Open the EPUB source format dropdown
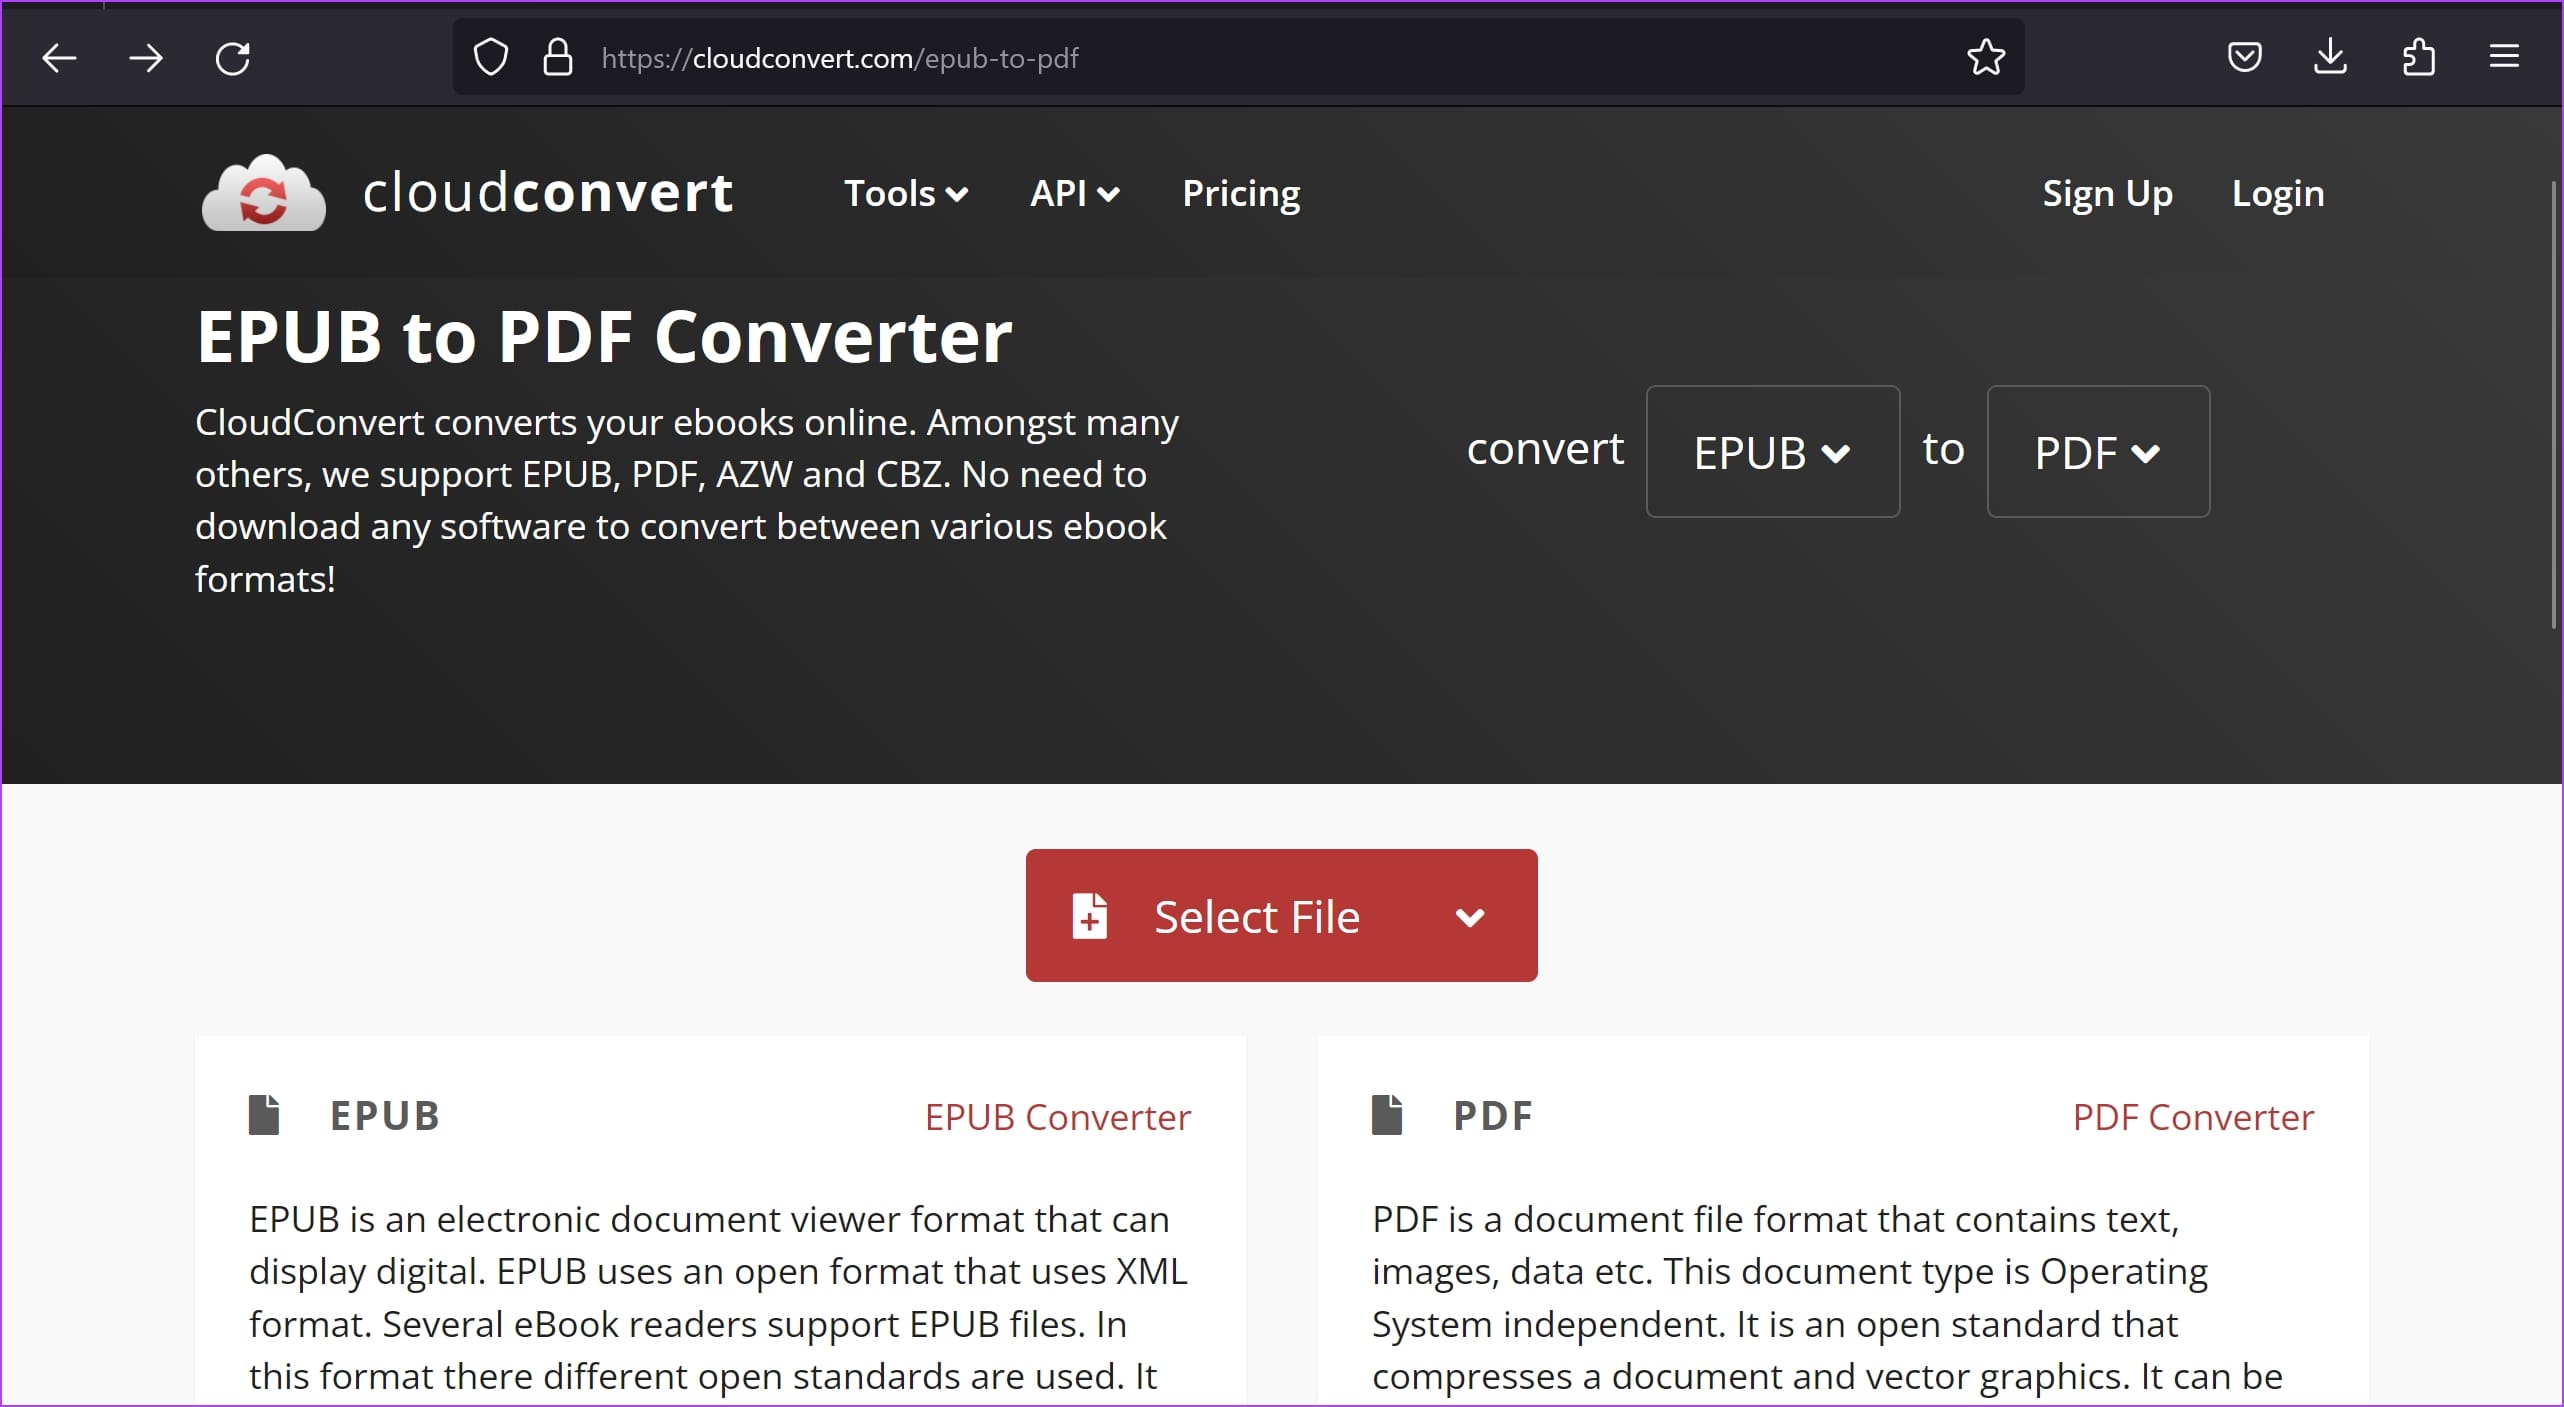This screenshot has height=1407, width=2564. click(x=1772, y=452)
